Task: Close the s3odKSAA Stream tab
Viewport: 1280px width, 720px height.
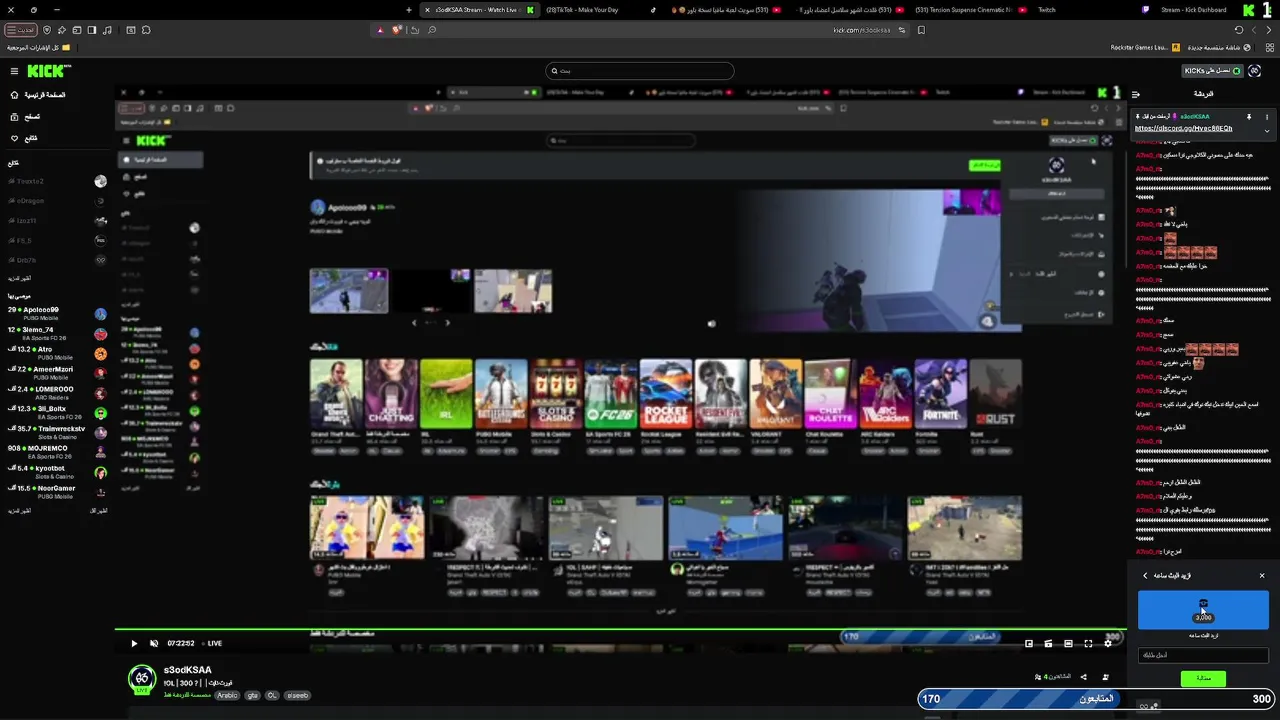Action: click(x=428, y=10)
